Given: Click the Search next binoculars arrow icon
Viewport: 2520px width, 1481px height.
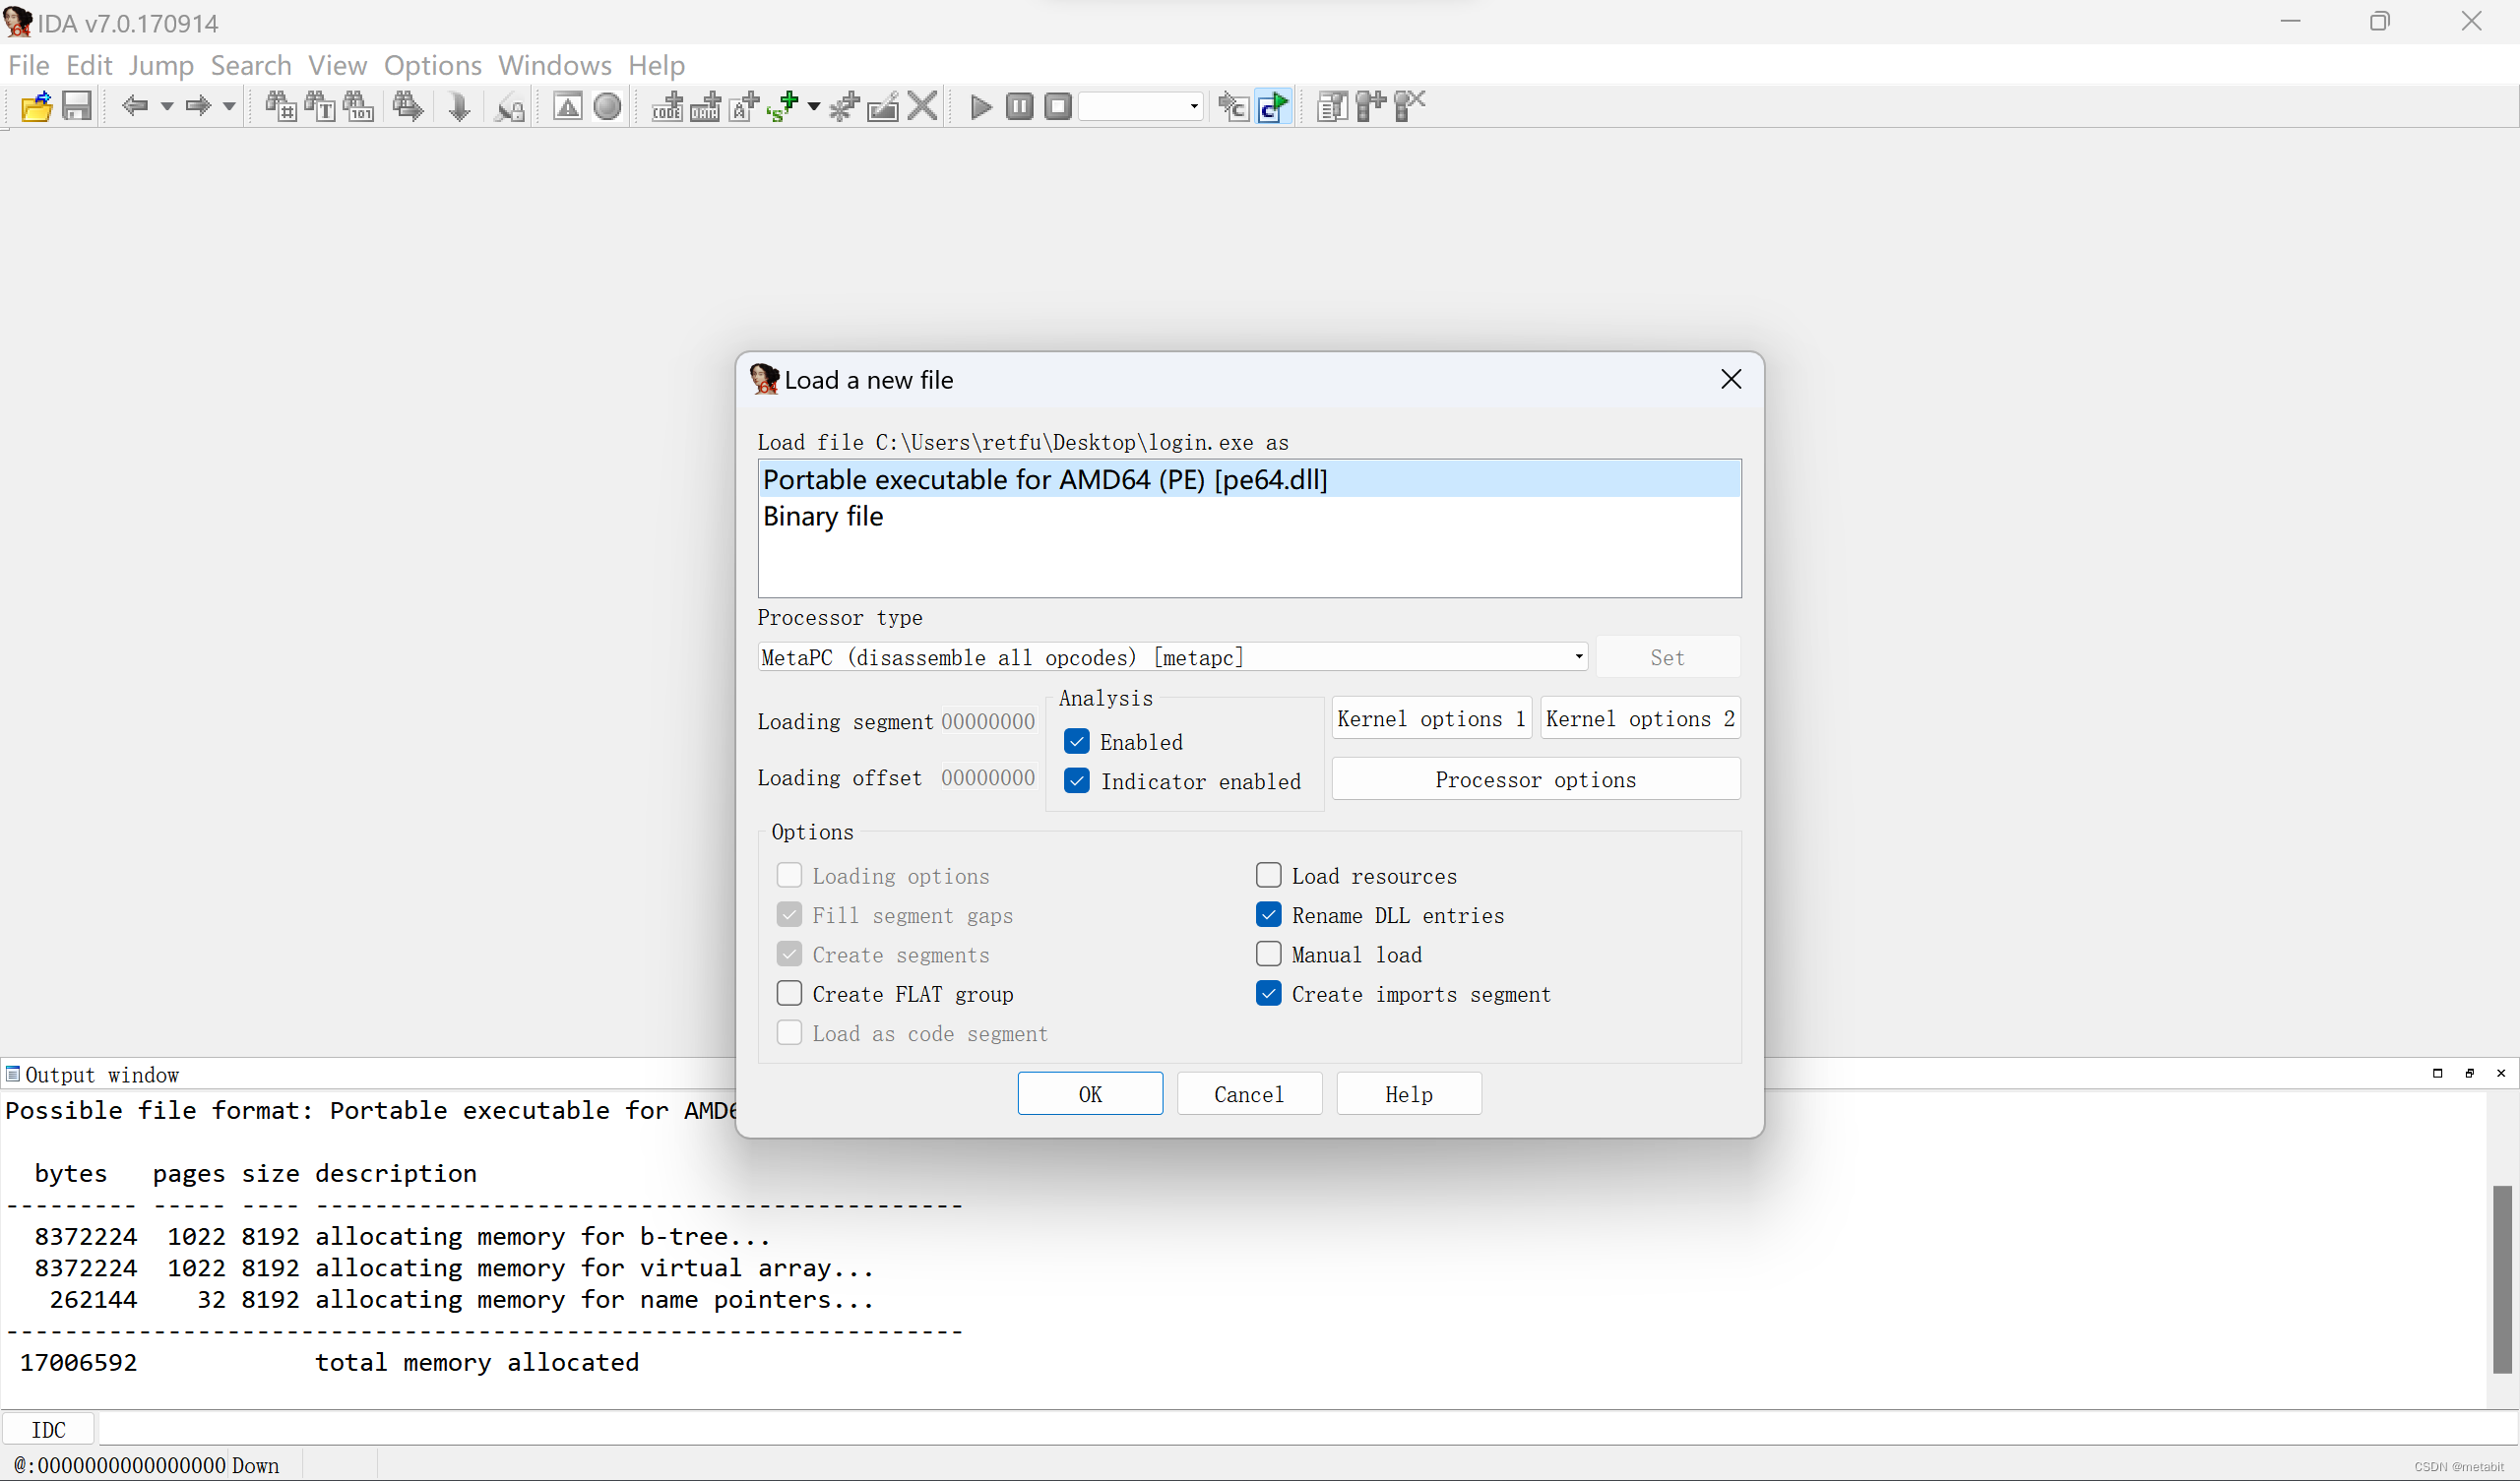Looking at the screenshot, I should 407,106.
